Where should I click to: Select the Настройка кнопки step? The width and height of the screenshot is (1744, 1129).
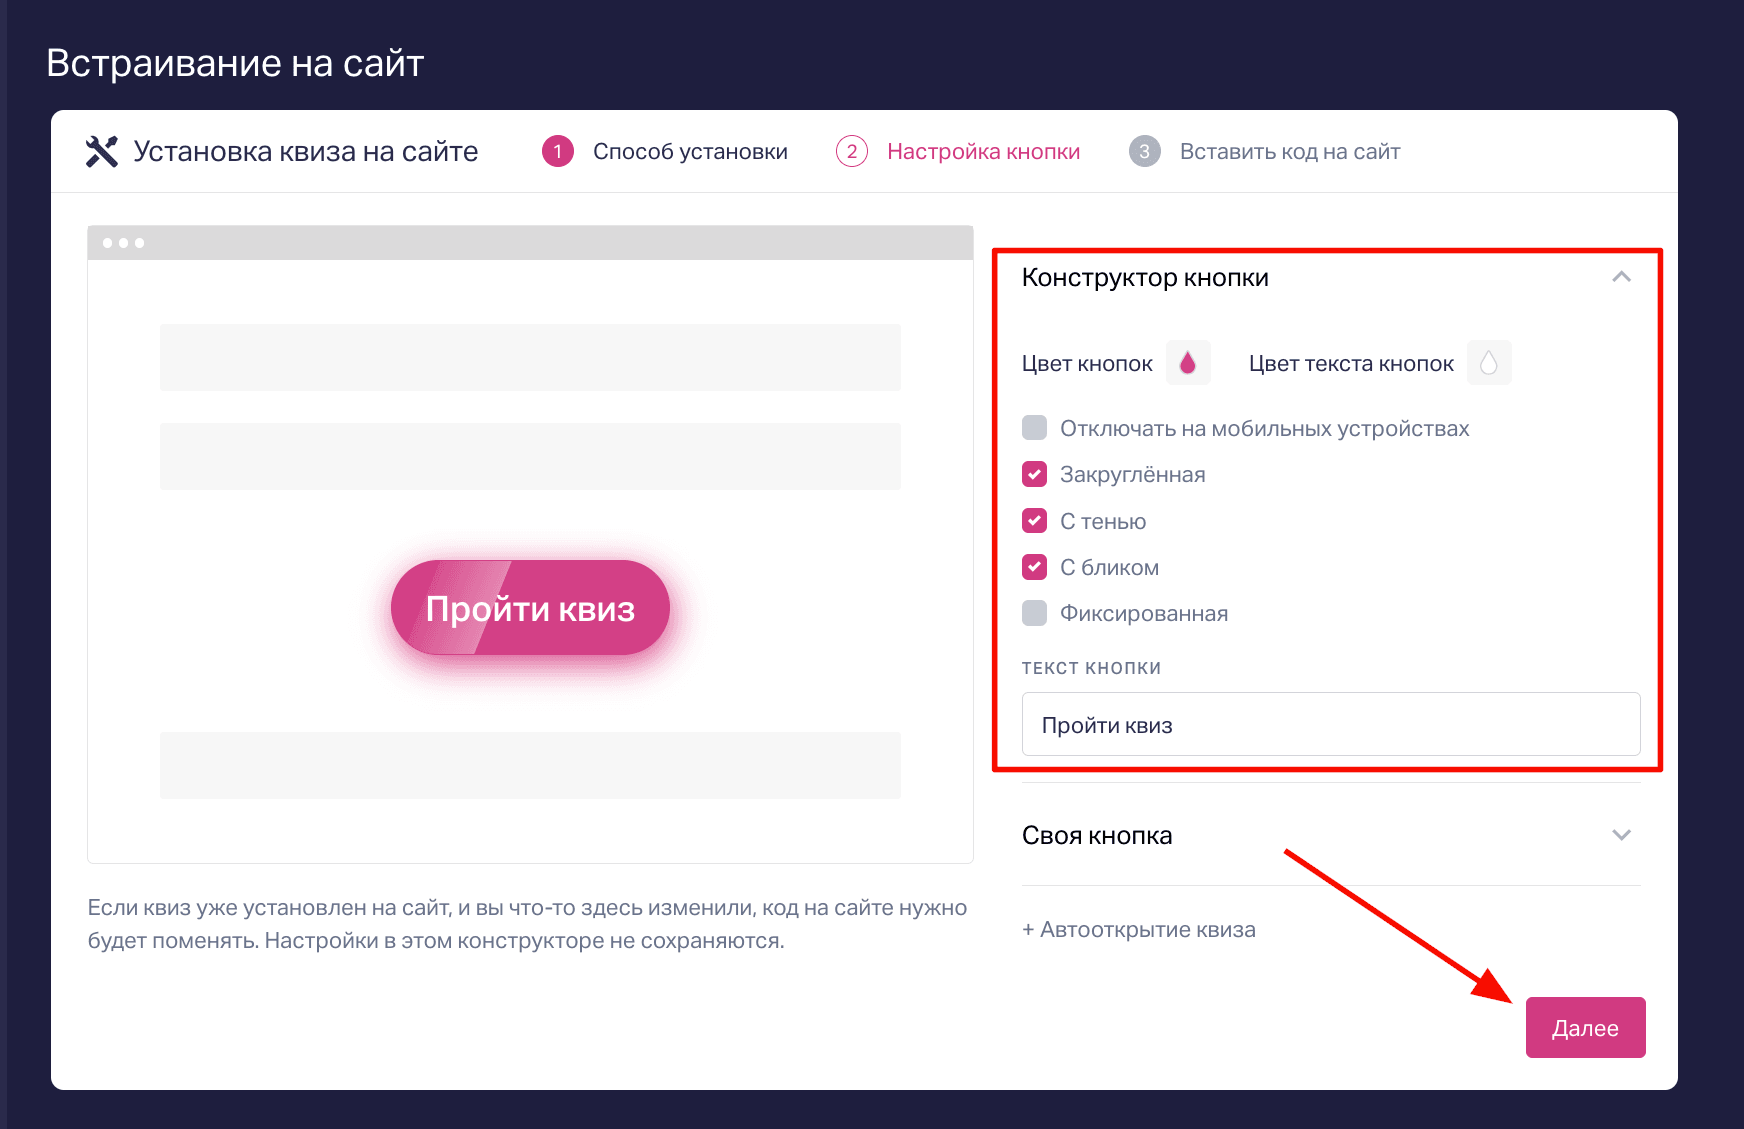point(983,151)
